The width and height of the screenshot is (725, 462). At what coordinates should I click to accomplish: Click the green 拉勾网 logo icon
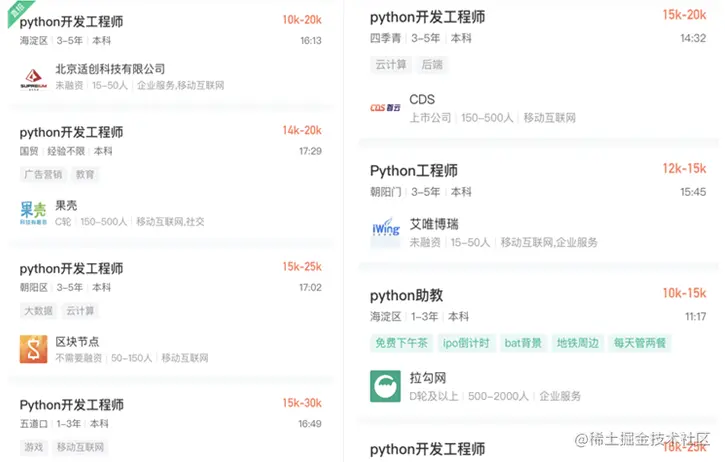(385, 386)
